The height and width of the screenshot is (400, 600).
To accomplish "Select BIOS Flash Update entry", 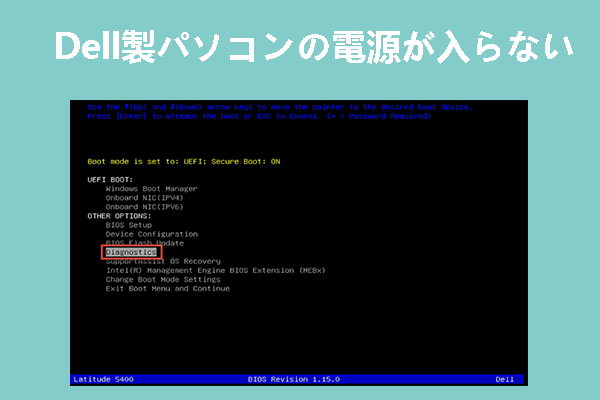I will click(145, 243).
